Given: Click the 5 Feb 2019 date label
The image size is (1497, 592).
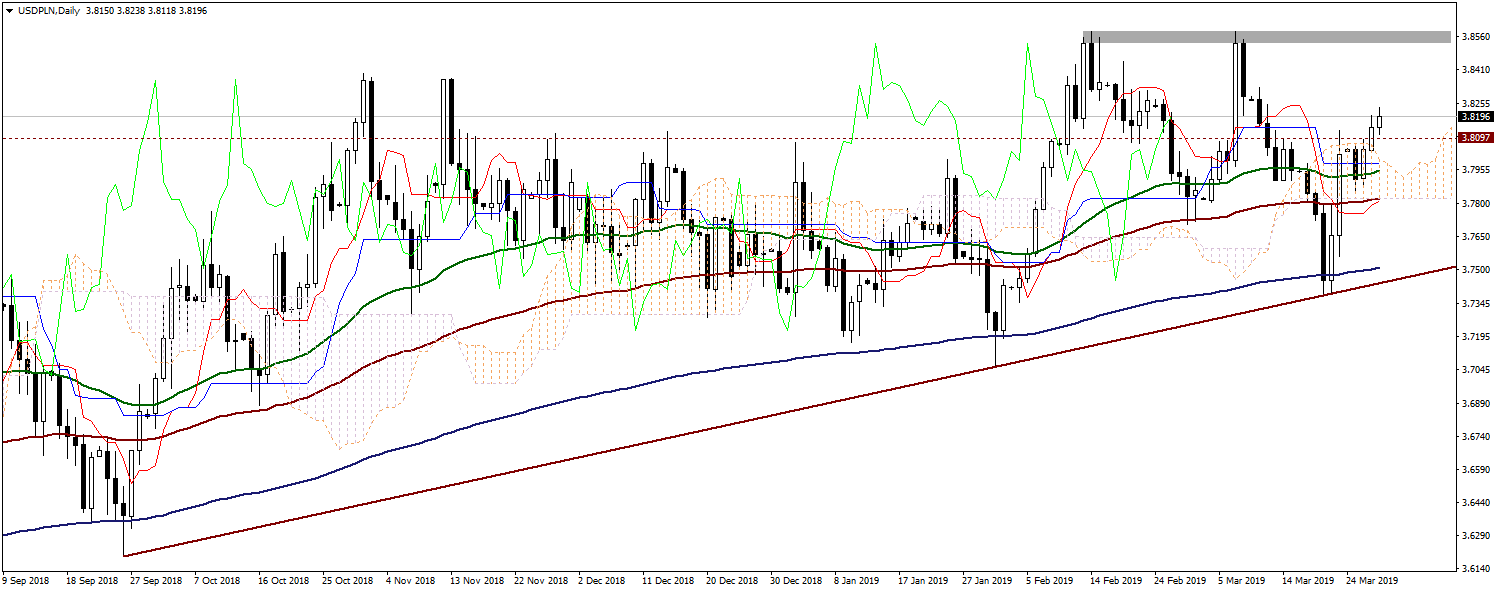Looking at the screenshot, I should (1051, 580).
